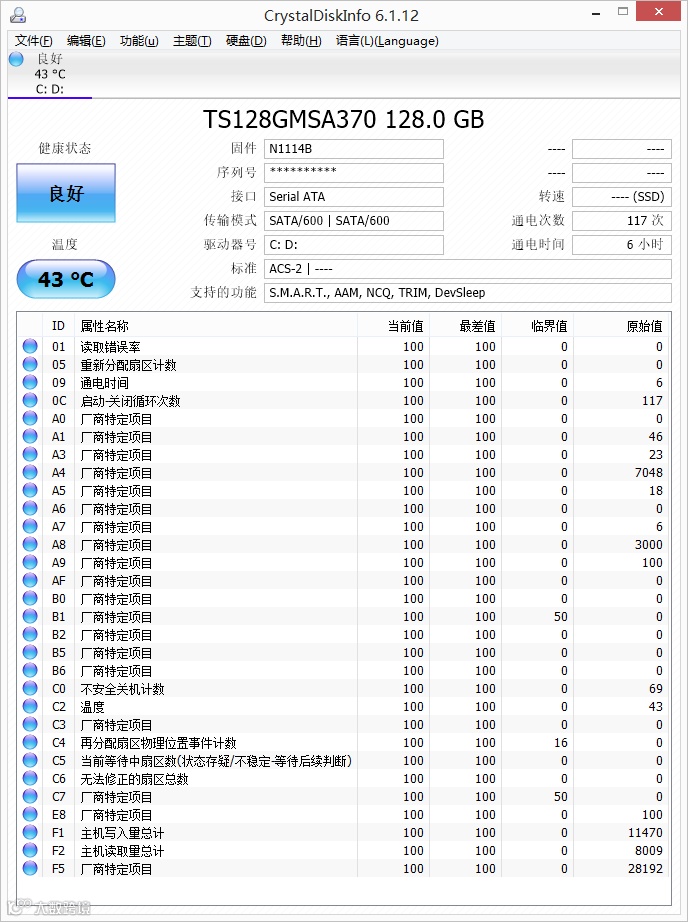Click the SATA/600 transfer mode field
This screenshot has height=922, width=688.
[353, 221]
